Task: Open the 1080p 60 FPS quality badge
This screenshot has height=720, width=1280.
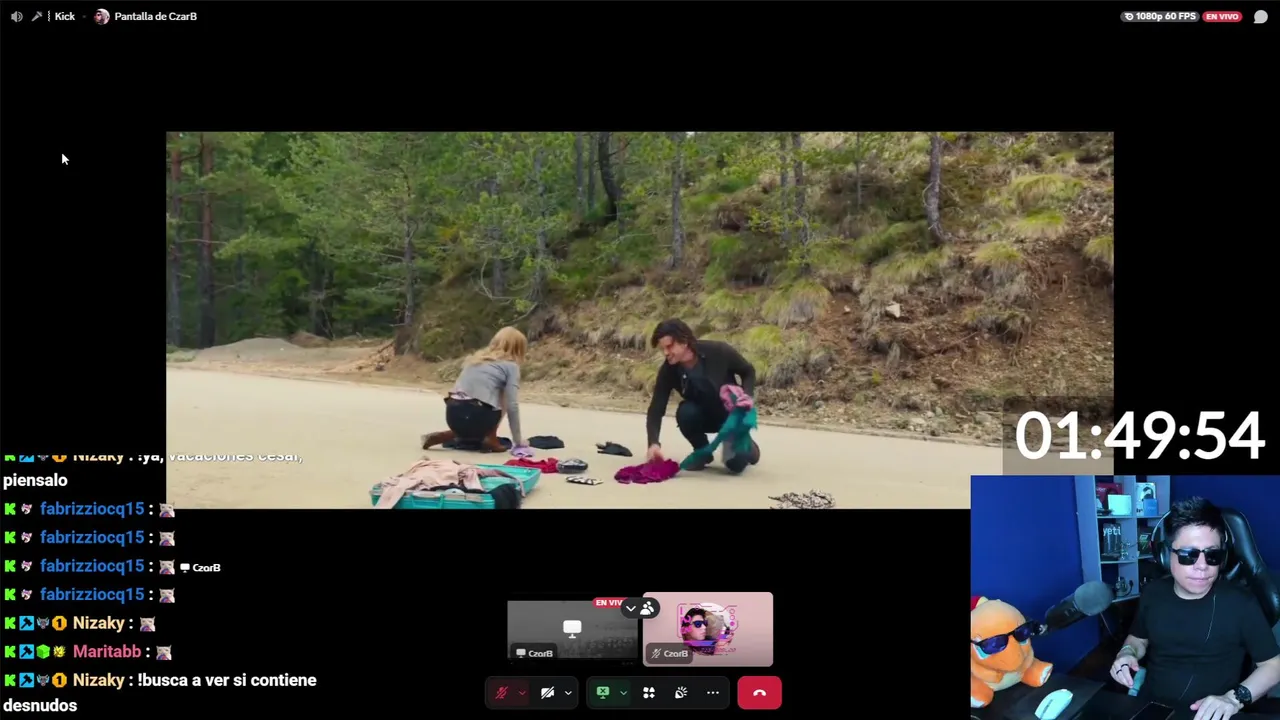Action: tap(1160, 16)
